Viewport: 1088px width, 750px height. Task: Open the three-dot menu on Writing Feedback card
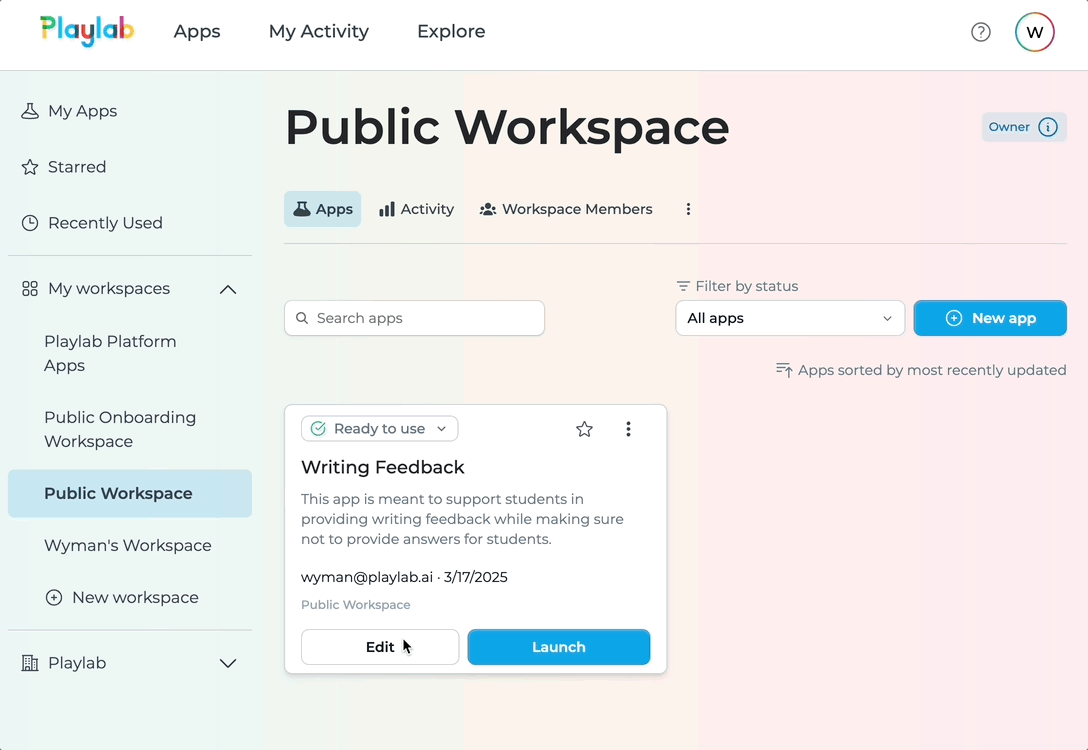[629, 428]
